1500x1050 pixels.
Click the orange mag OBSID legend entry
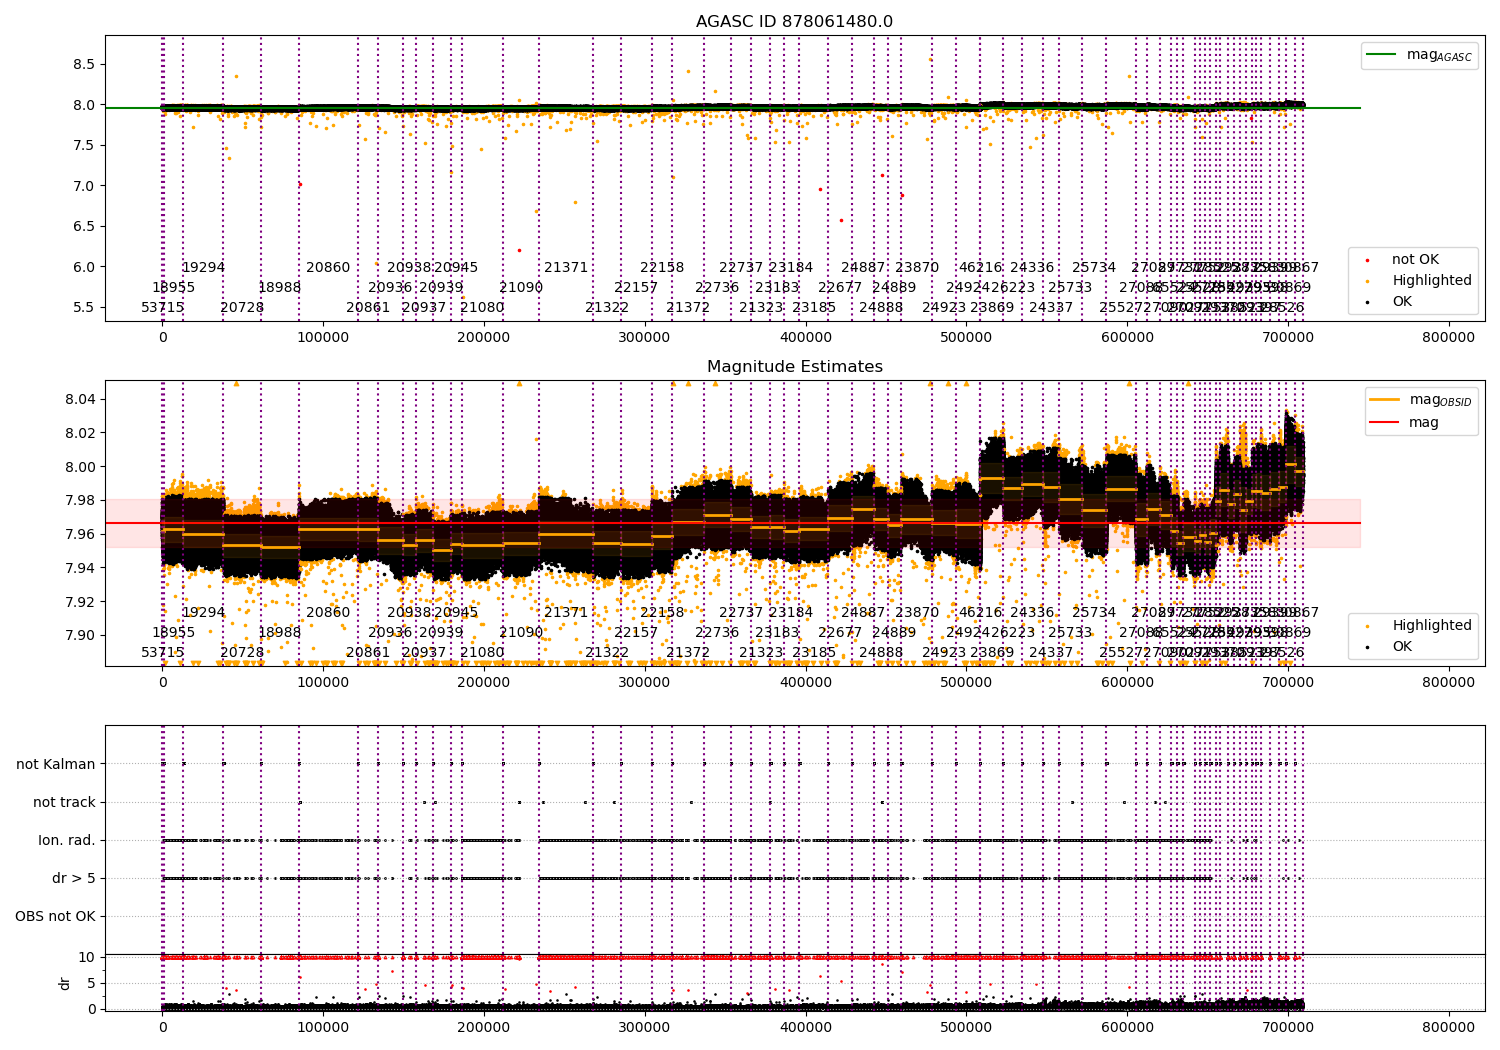(1420, 400)
